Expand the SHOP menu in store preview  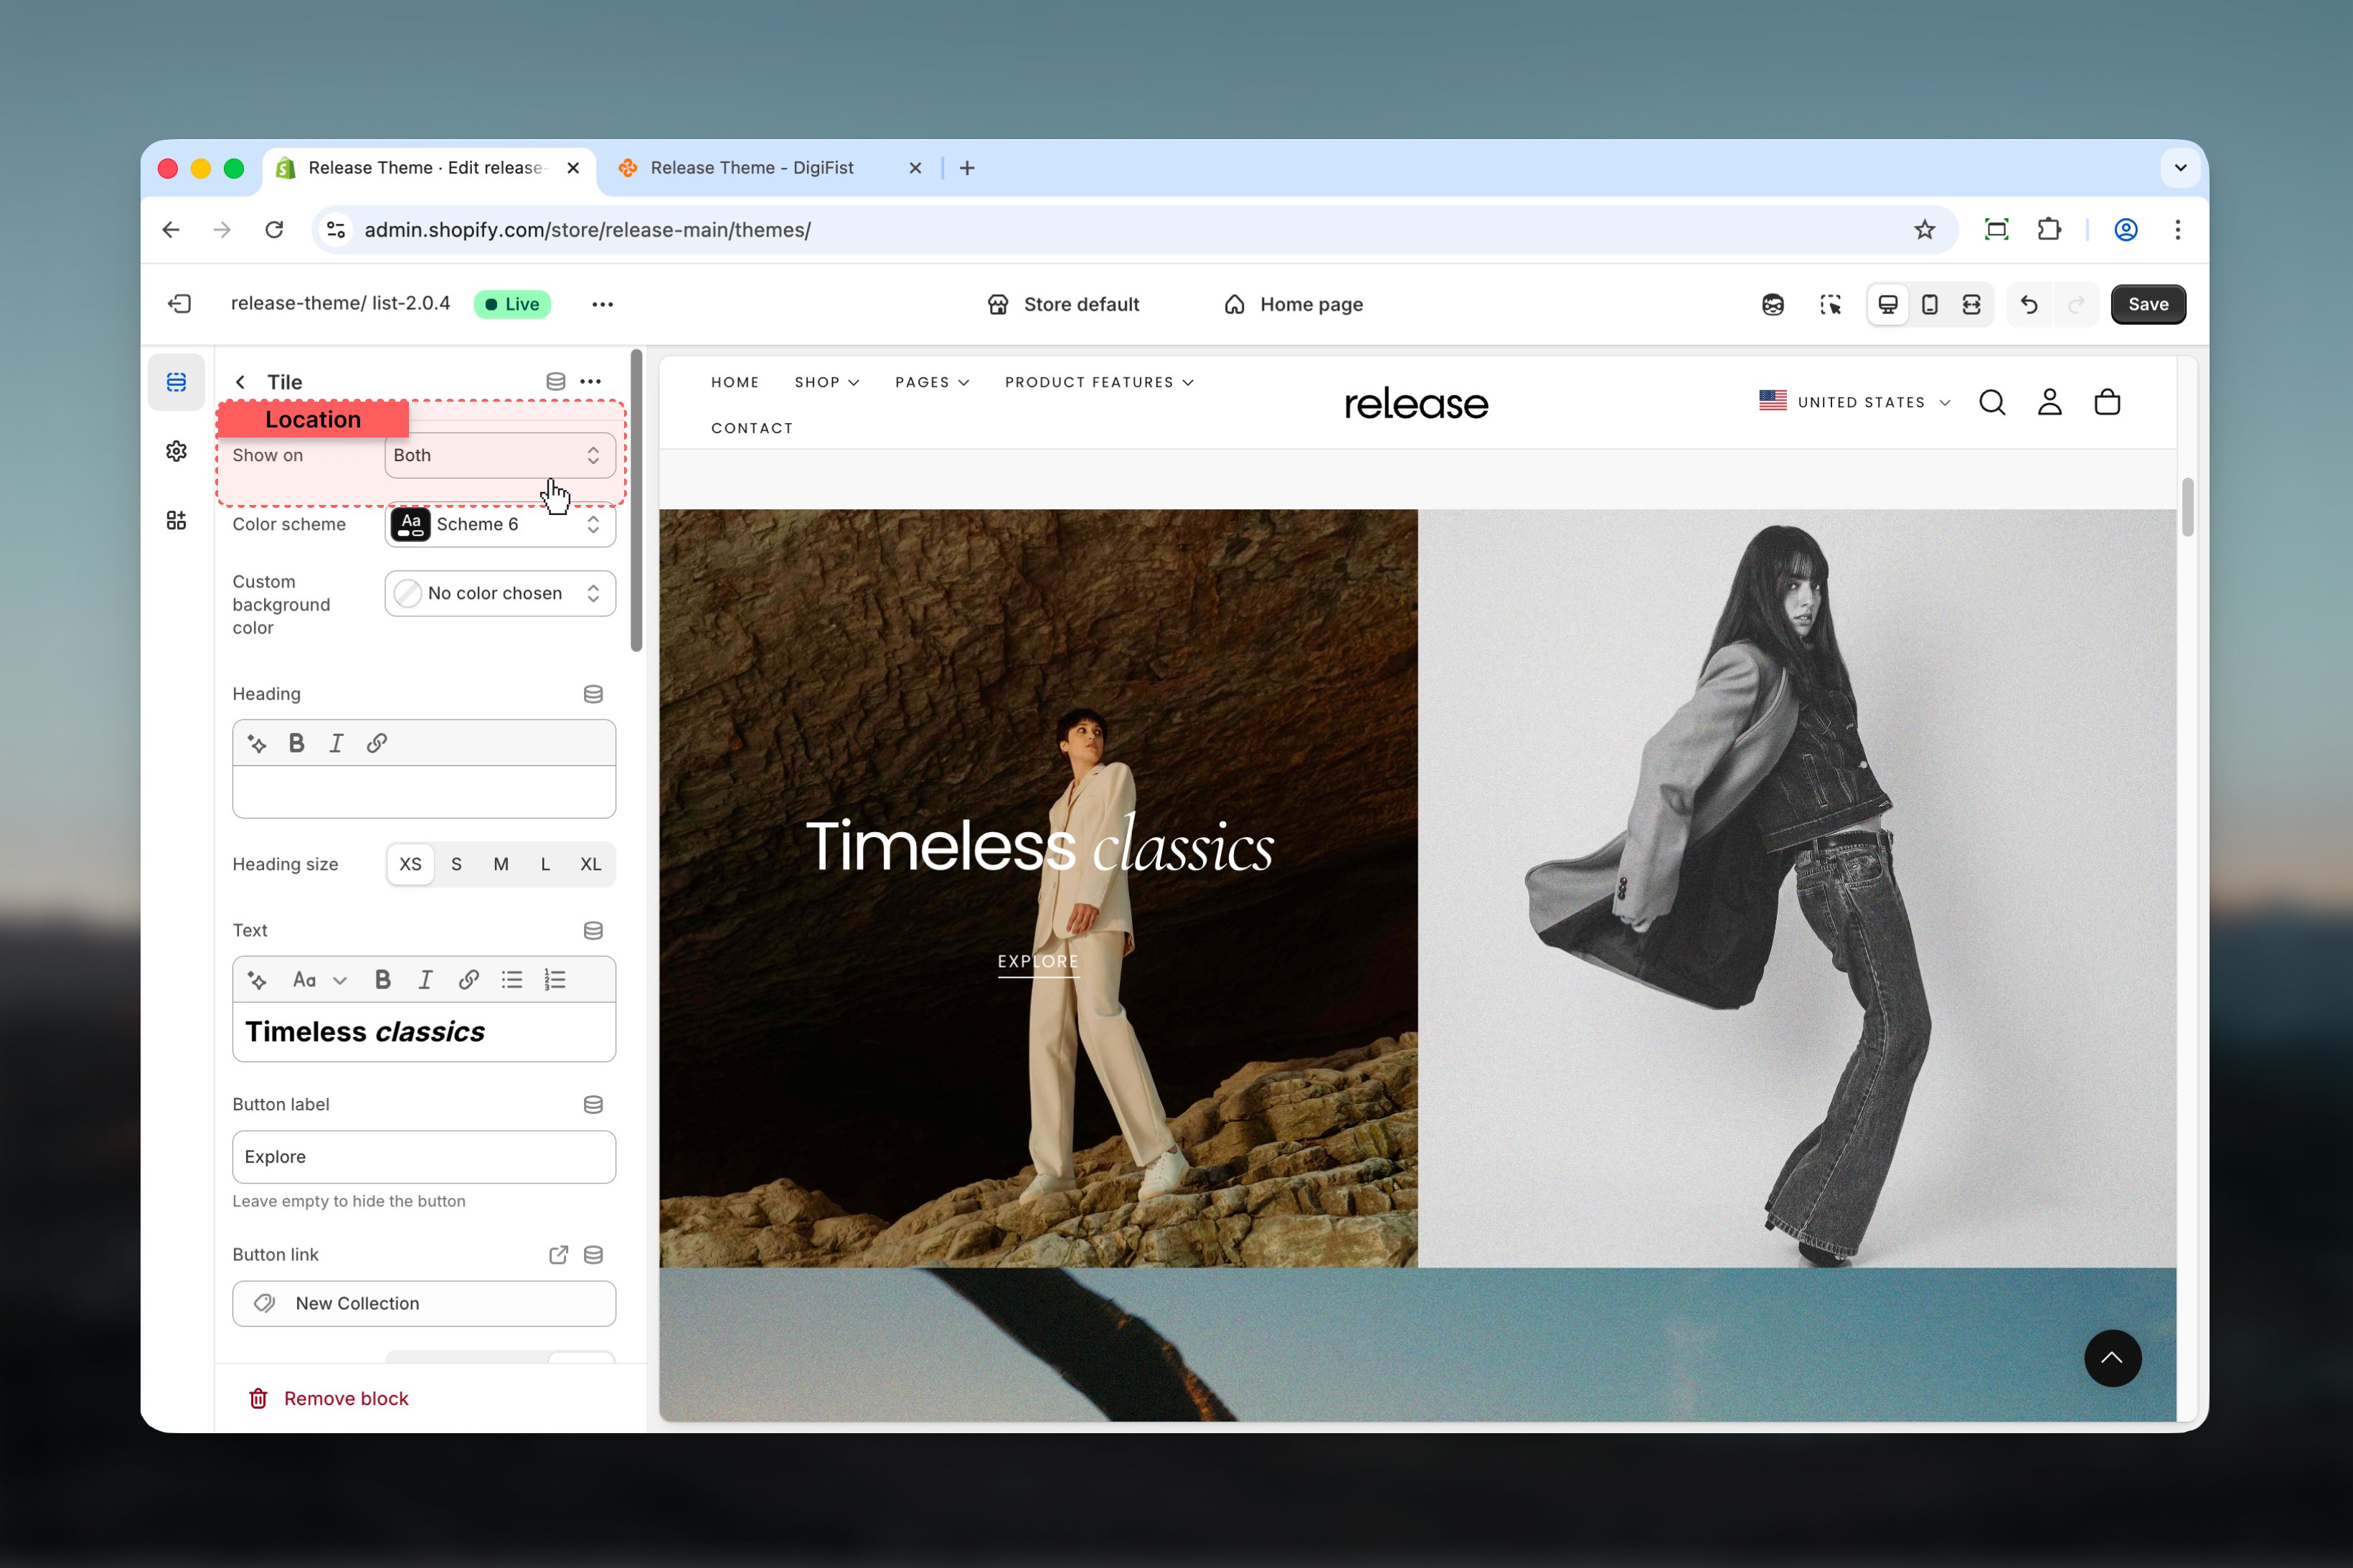coord(827,382)
